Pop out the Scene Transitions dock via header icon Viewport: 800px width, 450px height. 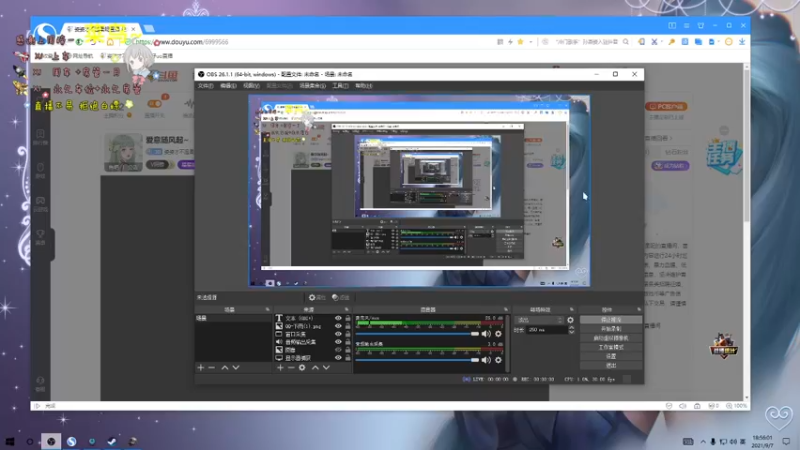(x=571, y=310)
